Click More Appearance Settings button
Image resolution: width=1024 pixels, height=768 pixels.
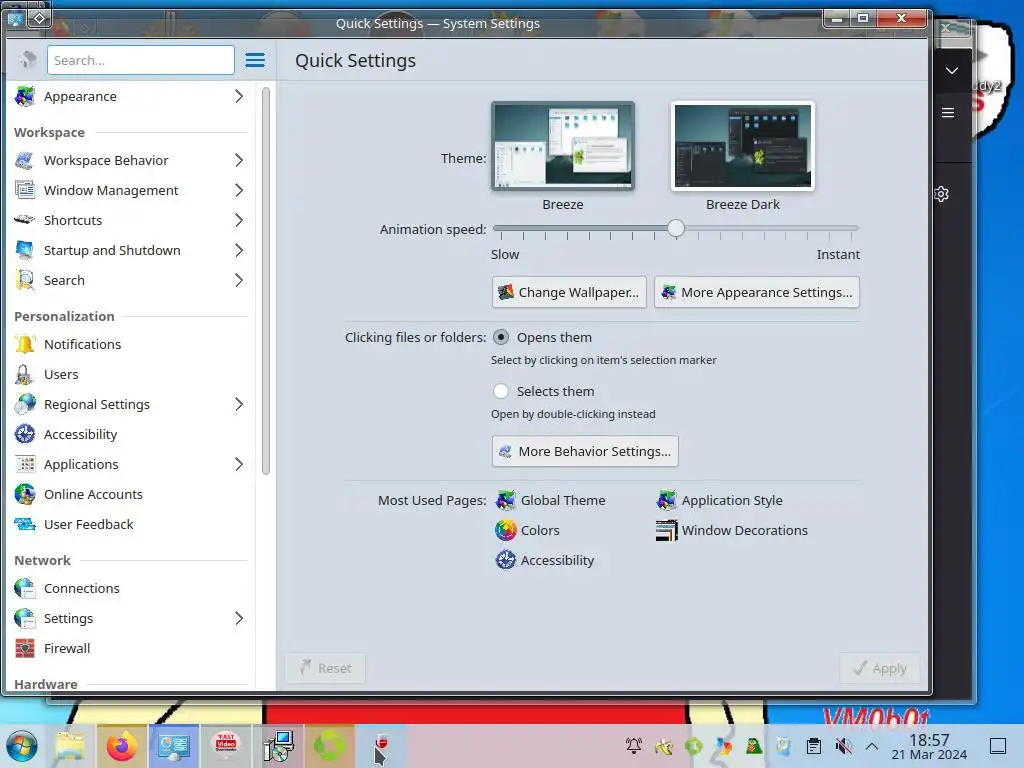pyautogui.click(x=757, y=293)
